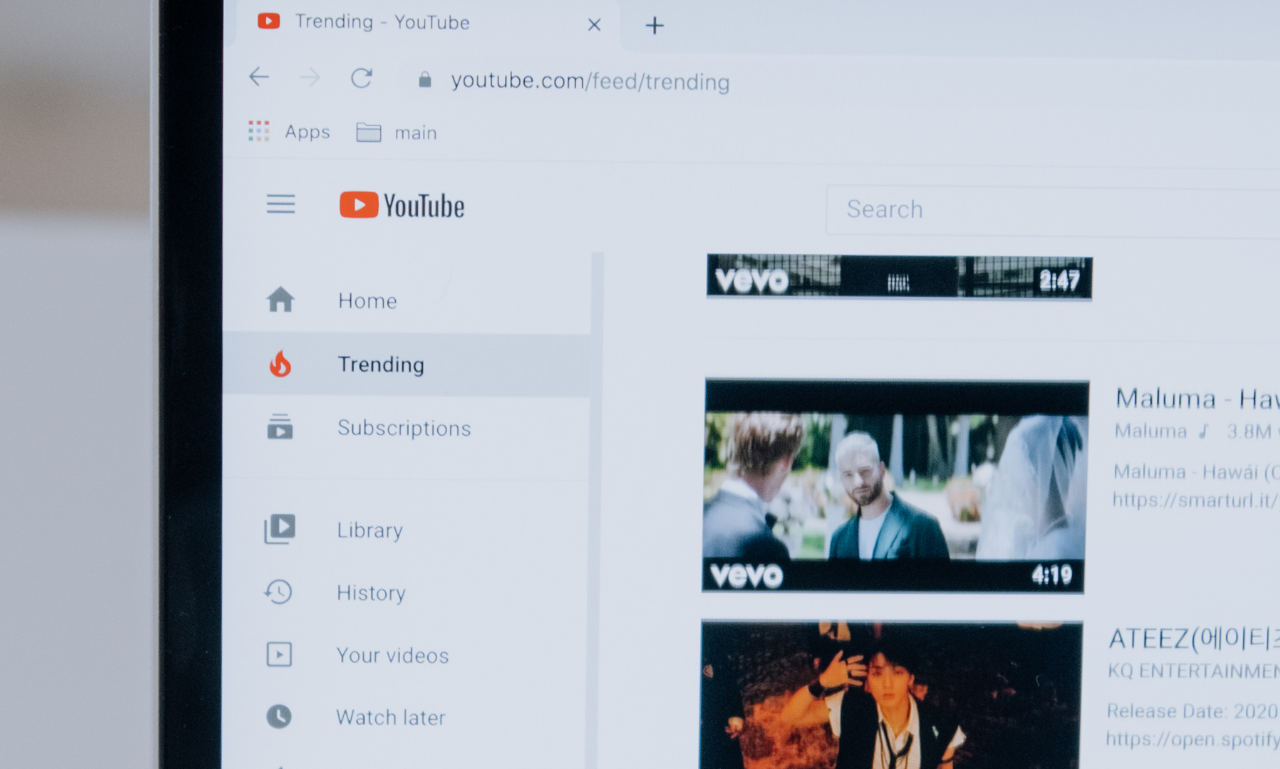This screenshot has height=769, width=1280.
Task: Click the main bookmark folder label
Action: tap(415, 133)
